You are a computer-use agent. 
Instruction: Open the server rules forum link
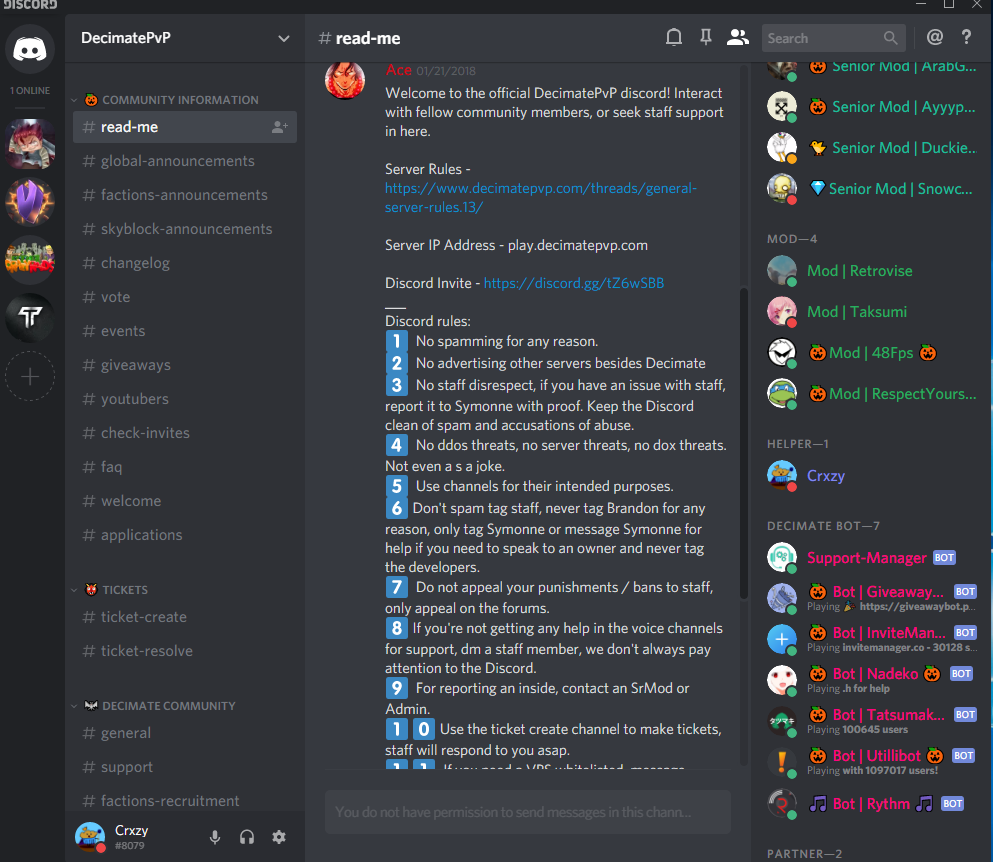[541, 198]
